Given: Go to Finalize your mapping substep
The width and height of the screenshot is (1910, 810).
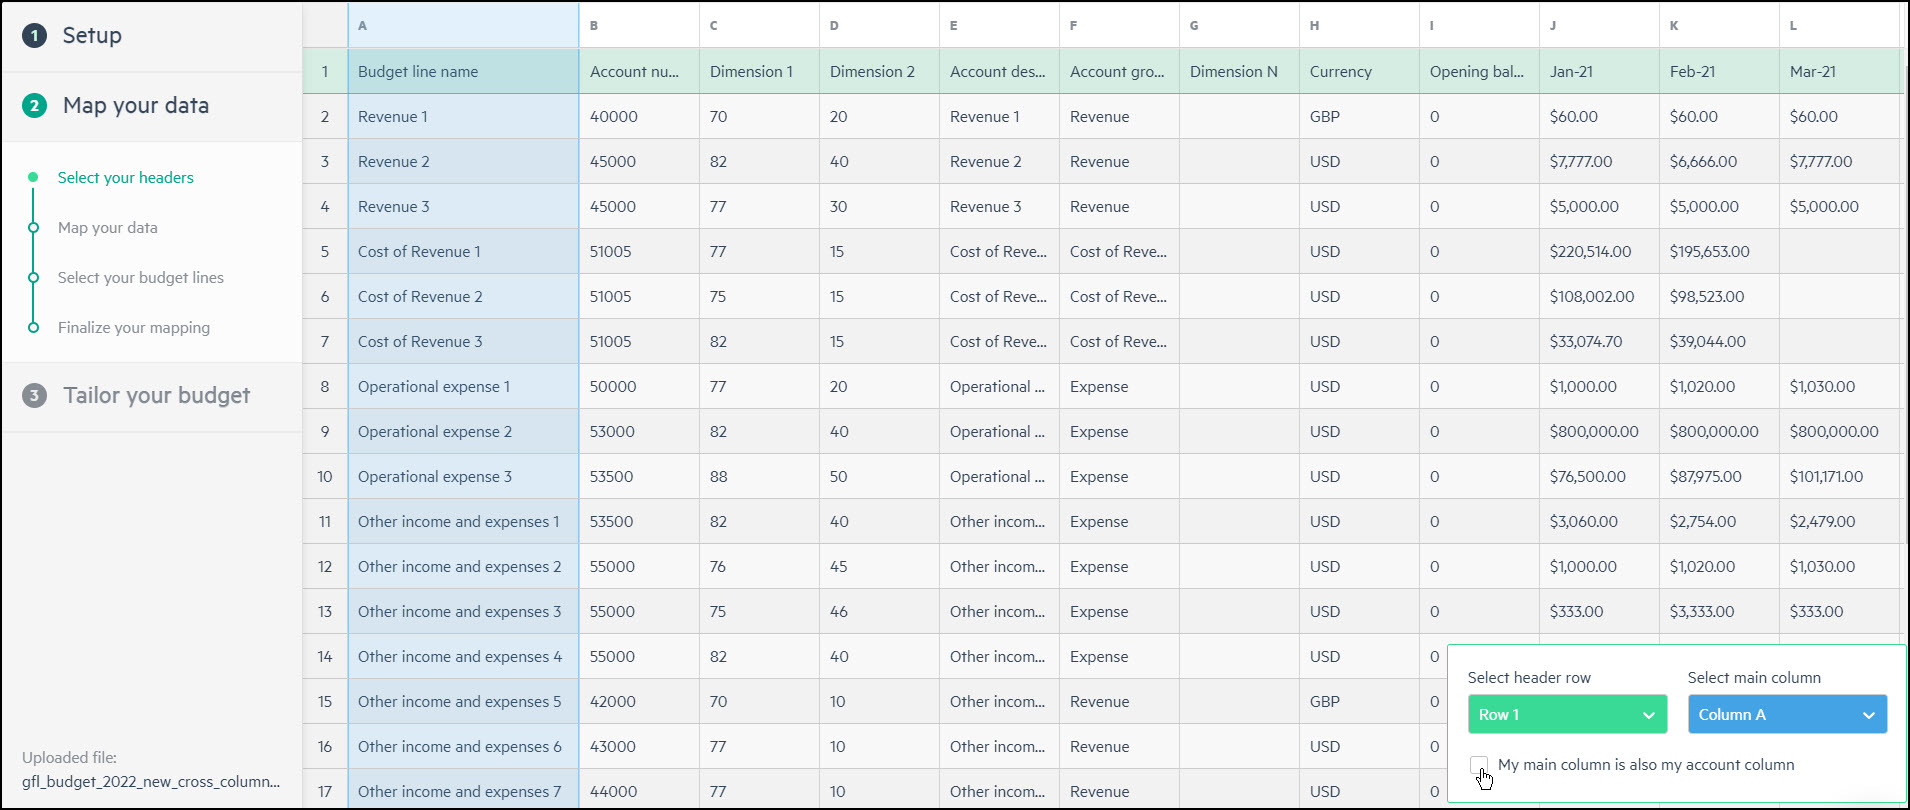Looking at the screenshot, I should click(x=134, y=328).
